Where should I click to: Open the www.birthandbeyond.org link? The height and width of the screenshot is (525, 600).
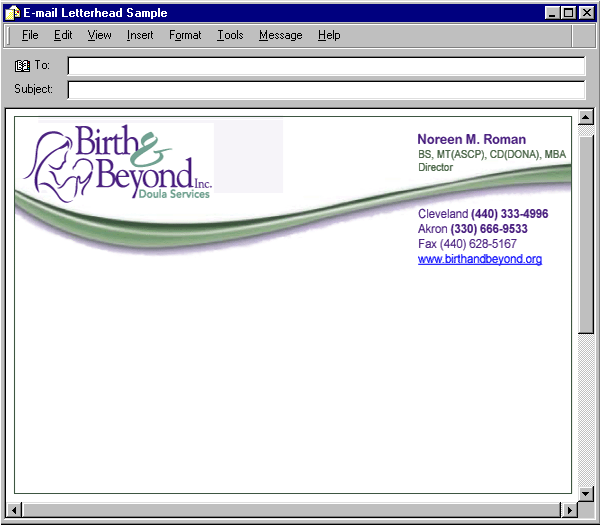(x=480, y=259)
